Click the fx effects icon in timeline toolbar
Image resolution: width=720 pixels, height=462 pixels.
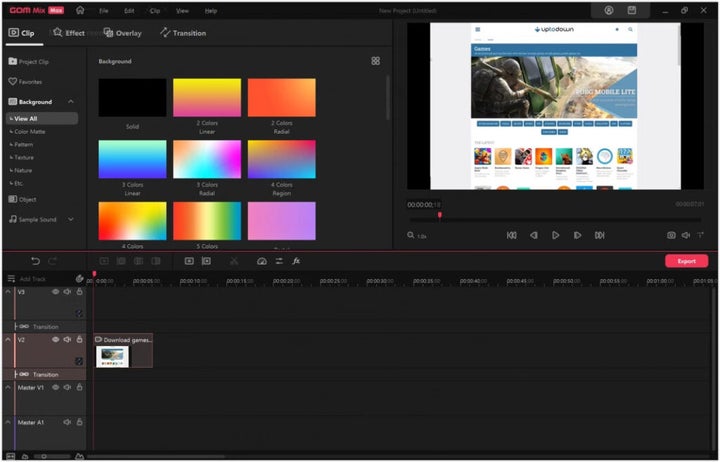point(296,261)
